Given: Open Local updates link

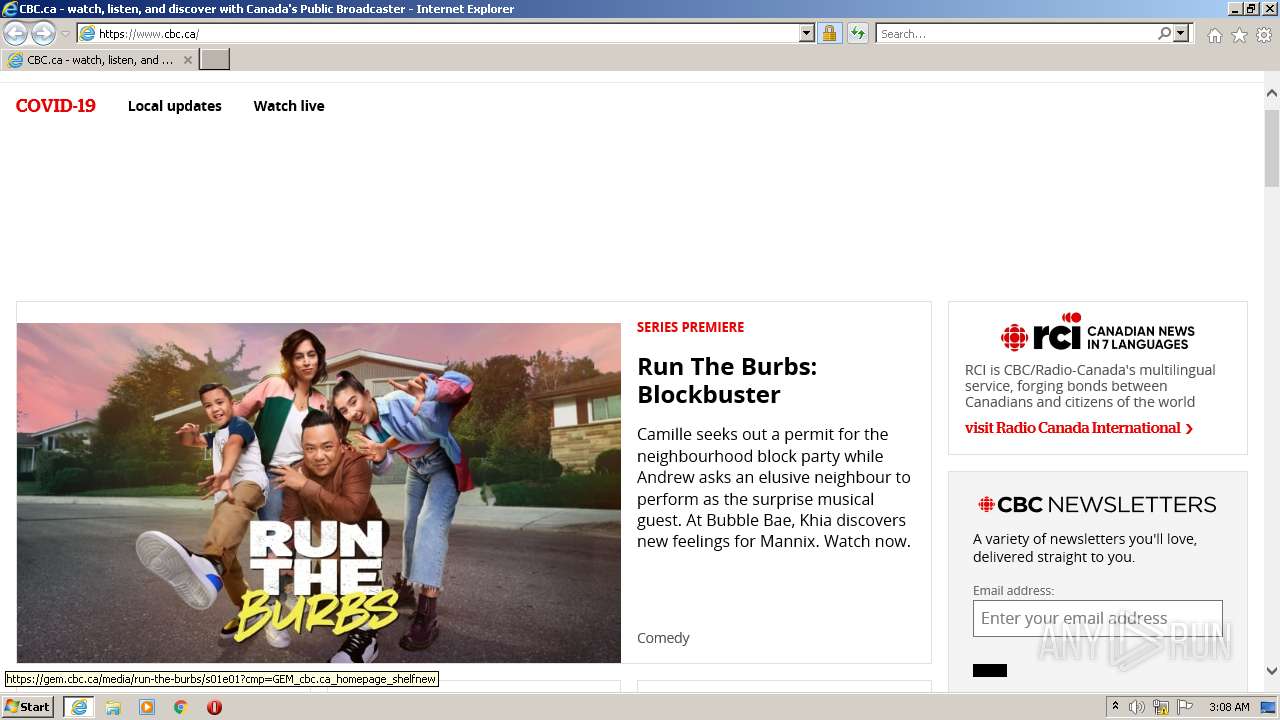Looking at the screenshot, I should (x=175, y=106).
